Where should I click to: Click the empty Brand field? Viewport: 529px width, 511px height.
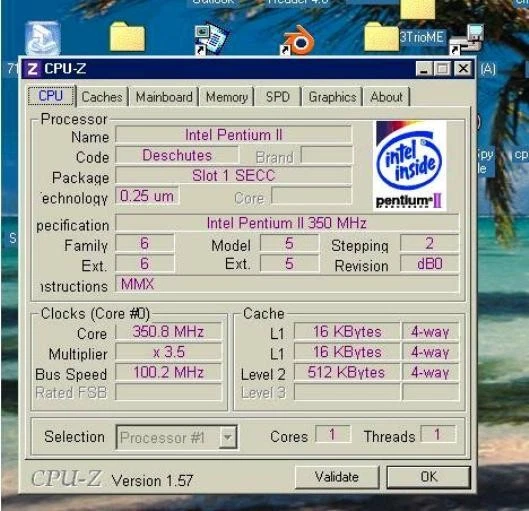pyautogui.click(x=327, y=155)
